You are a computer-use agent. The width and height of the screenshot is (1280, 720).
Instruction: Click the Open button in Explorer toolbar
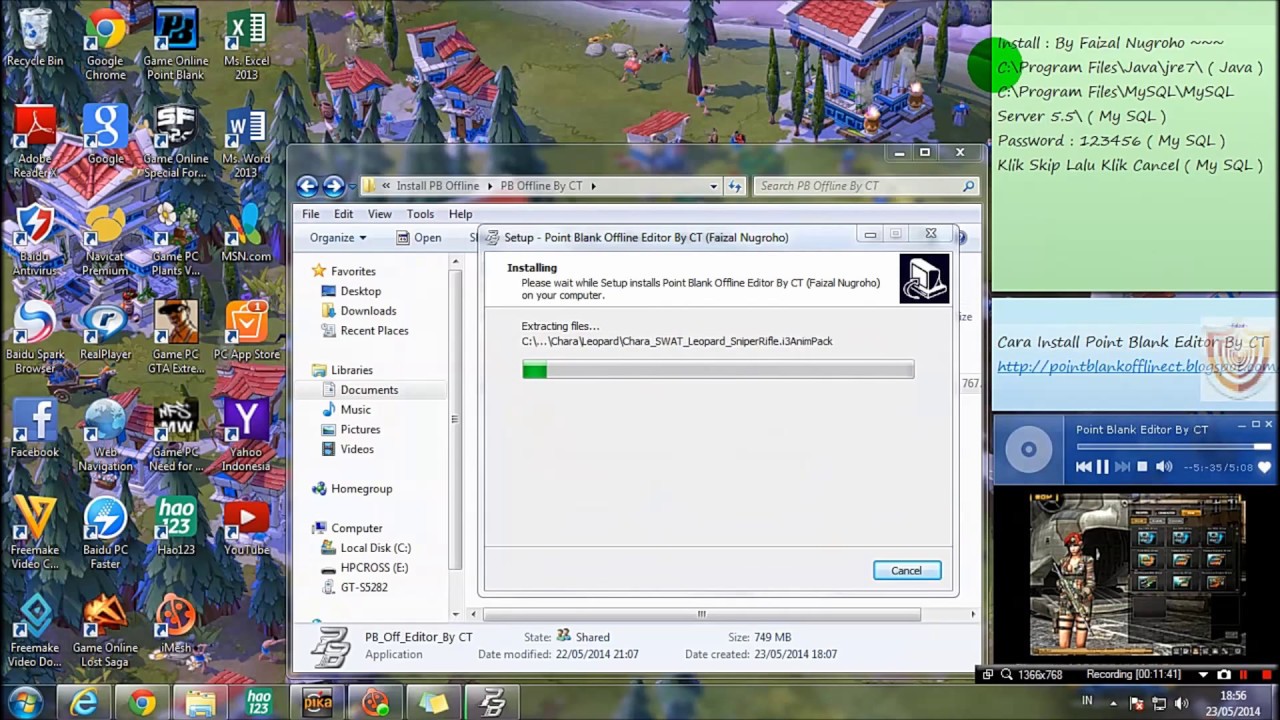coord(419,237)
